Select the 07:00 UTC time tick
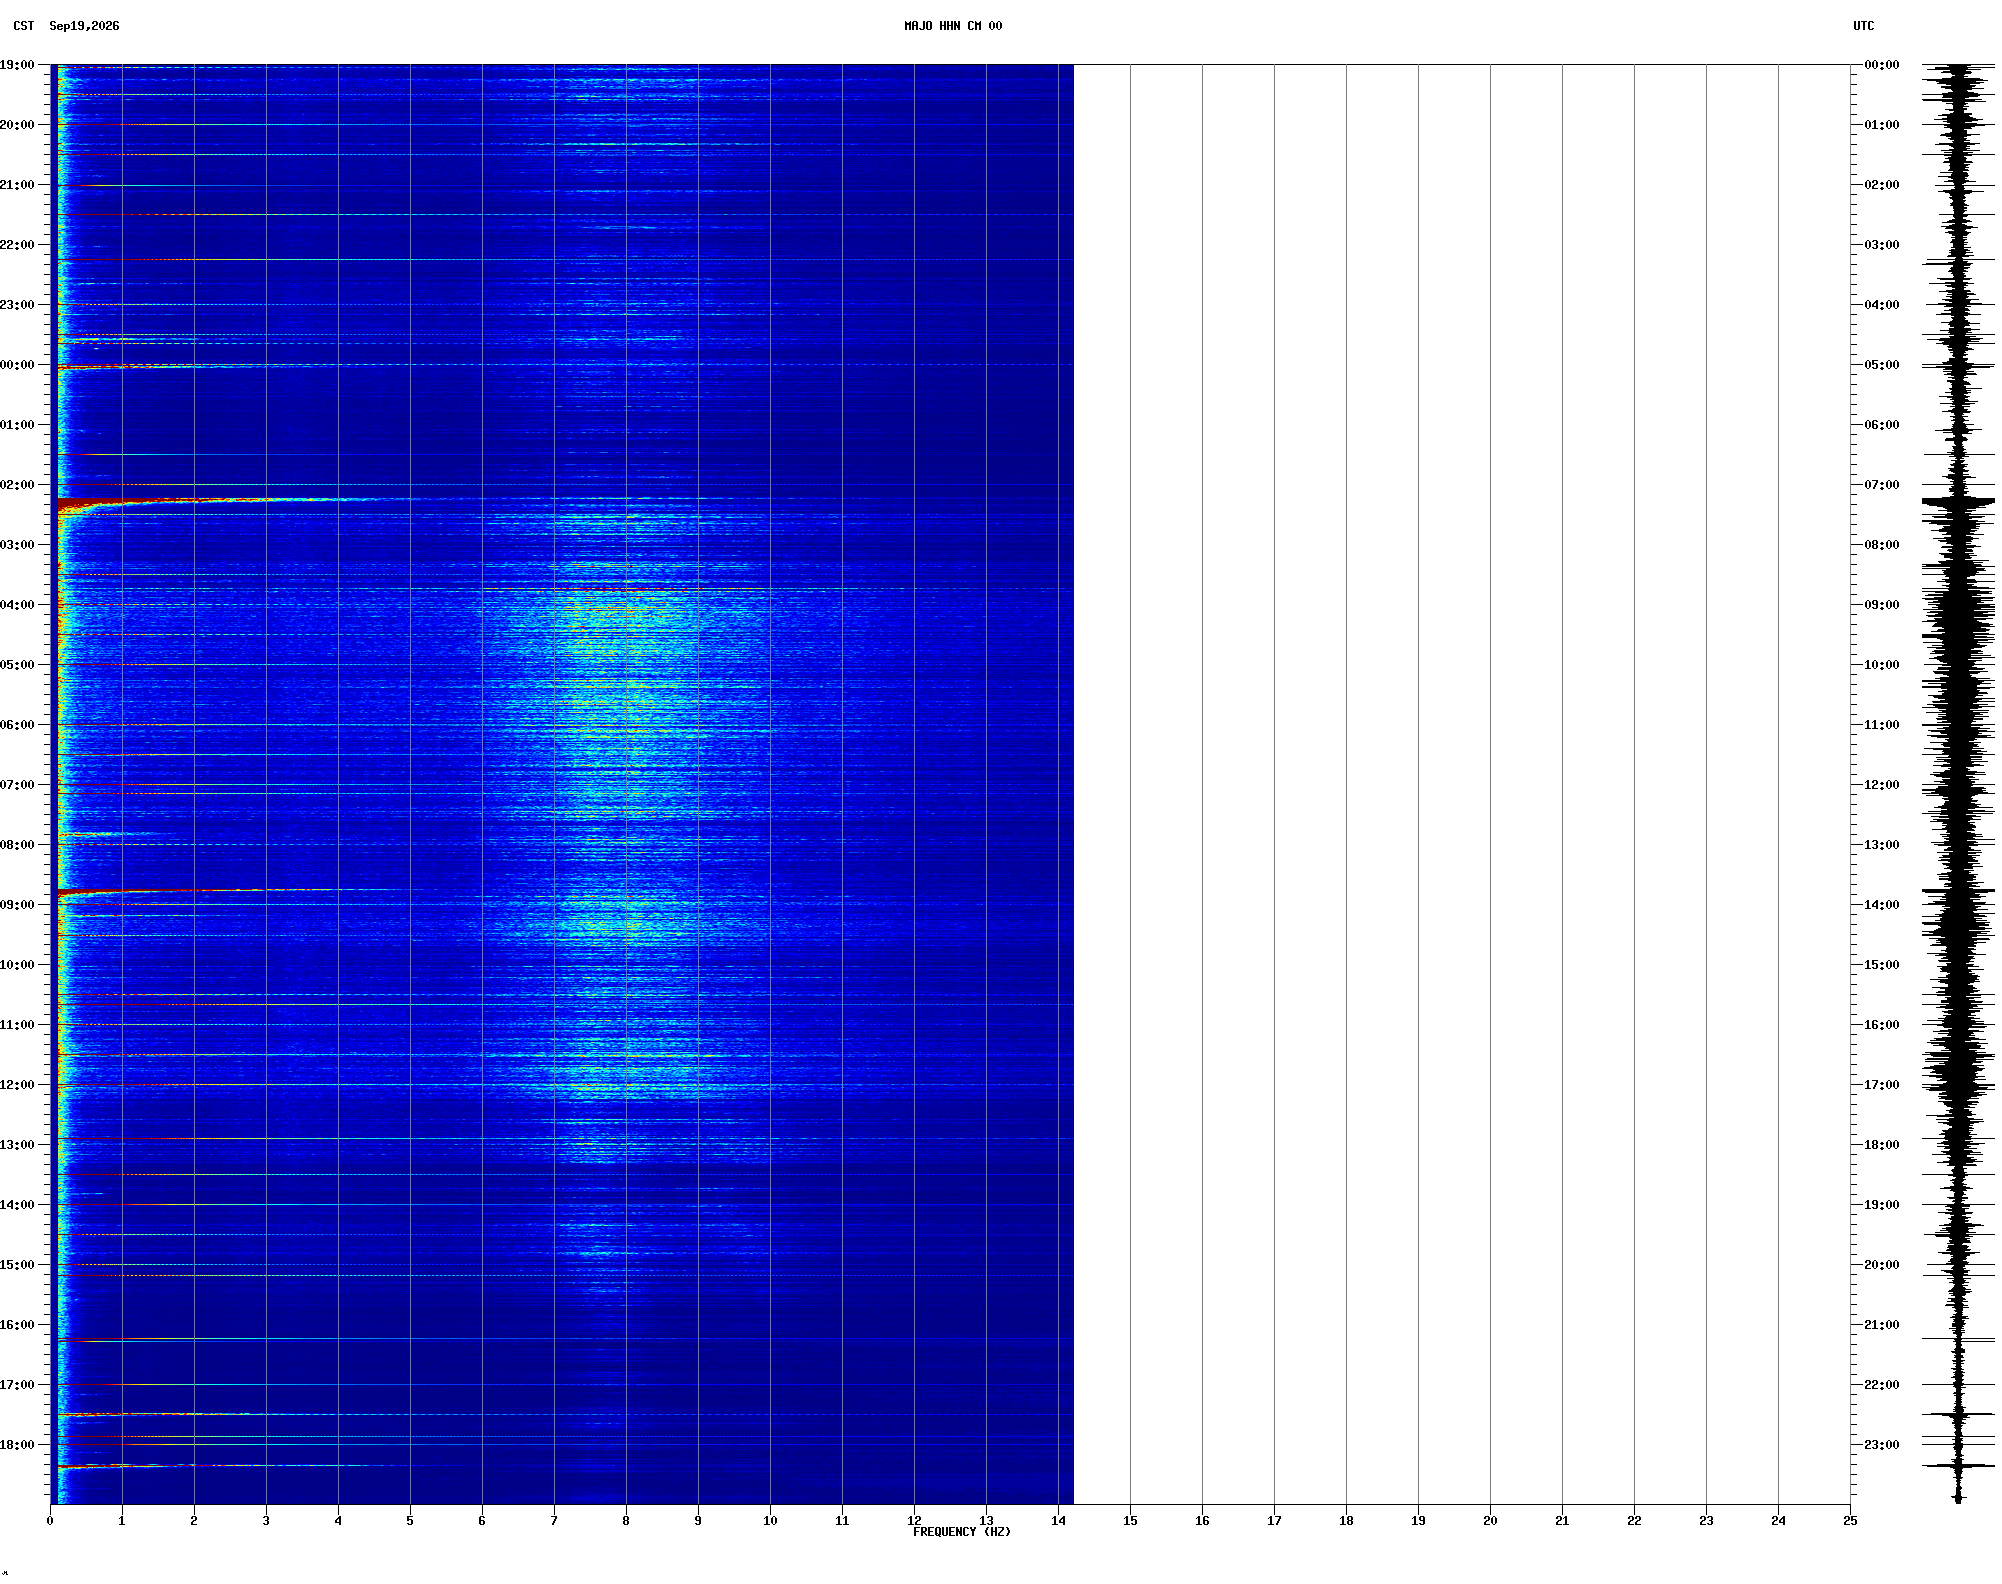 tap(1881, 485)
